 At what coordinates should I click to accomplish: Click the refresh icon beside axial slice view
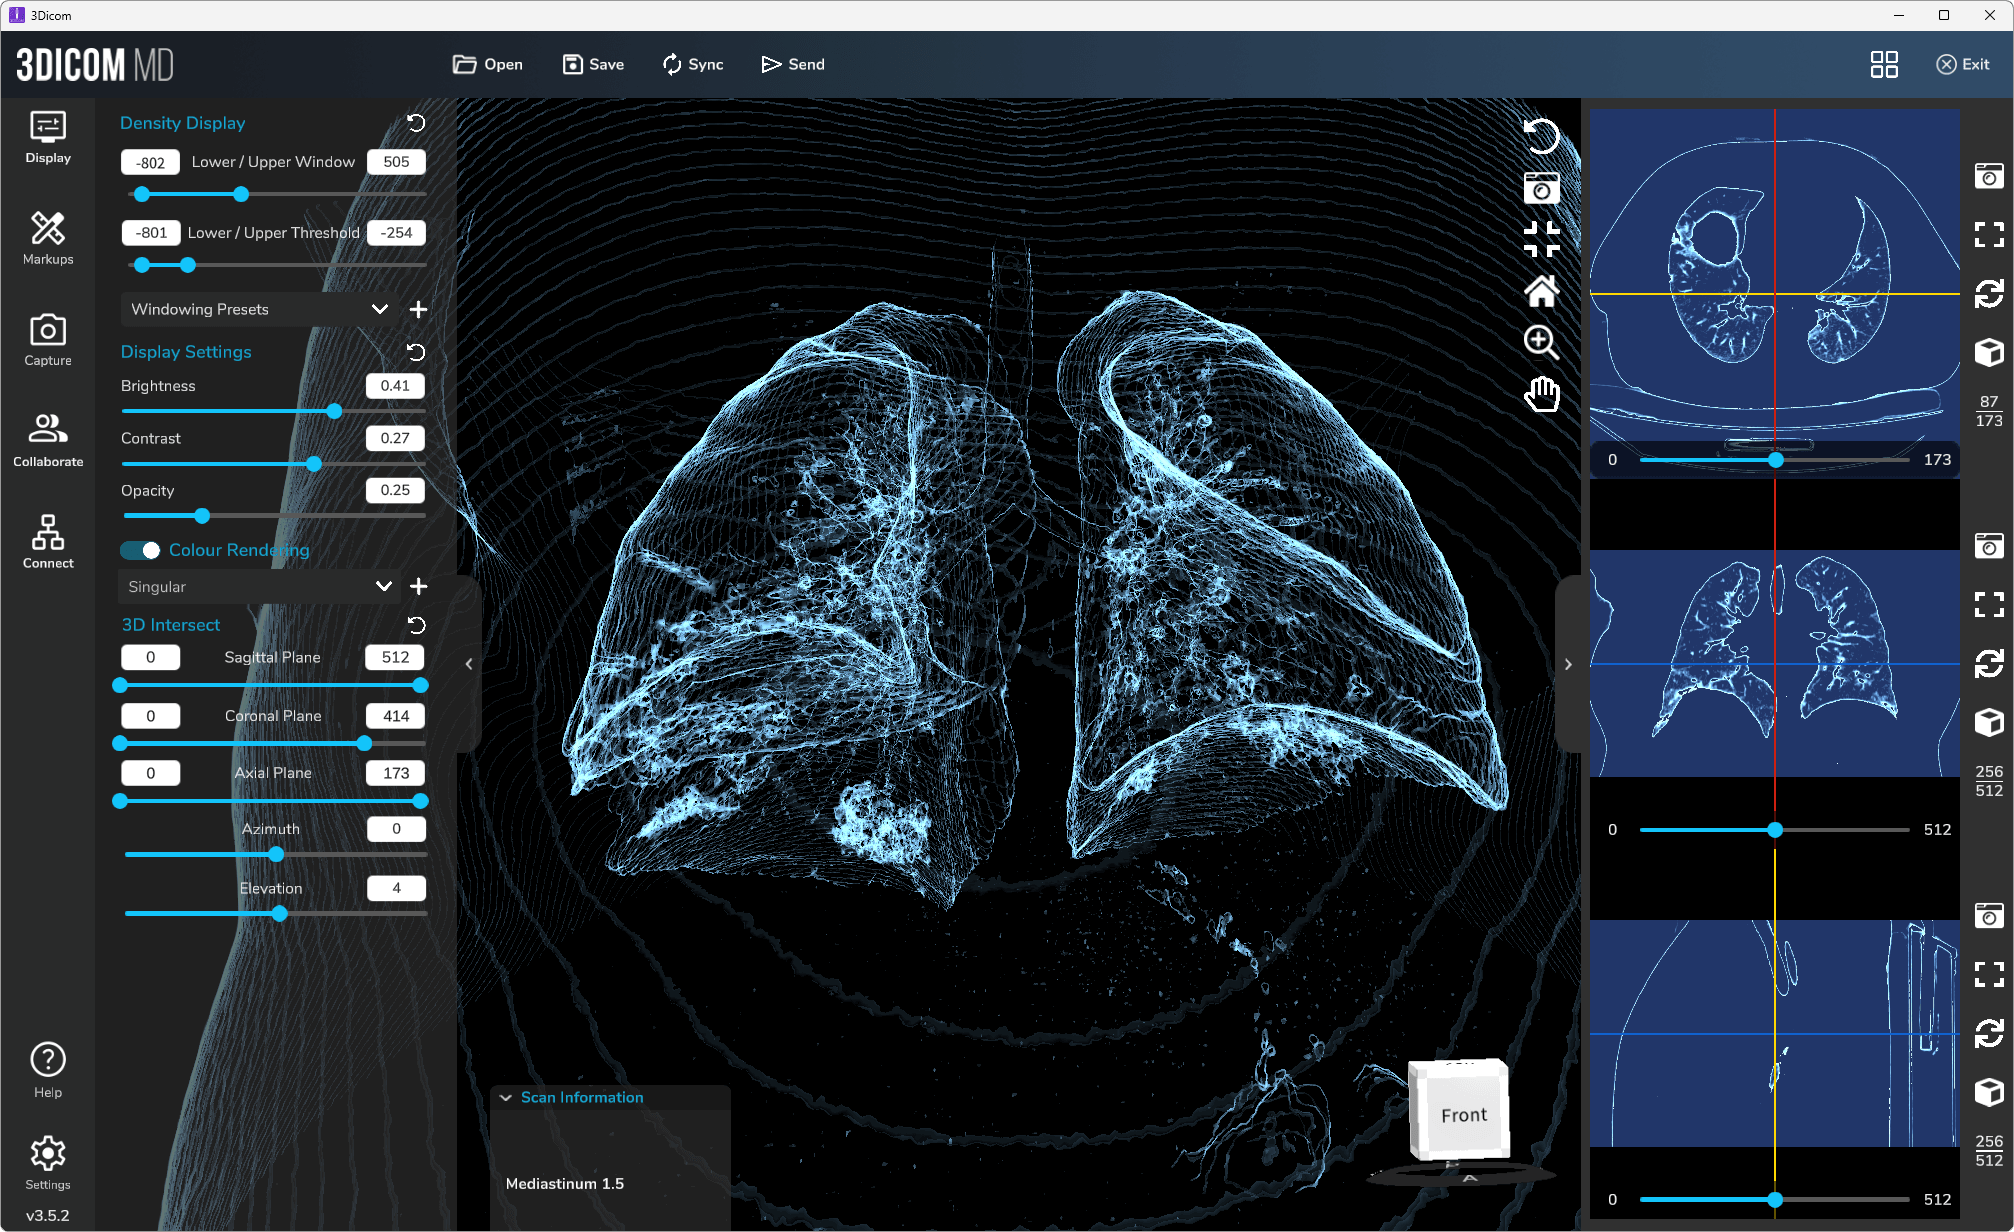pyautogui.click(x=1989, y=294)
